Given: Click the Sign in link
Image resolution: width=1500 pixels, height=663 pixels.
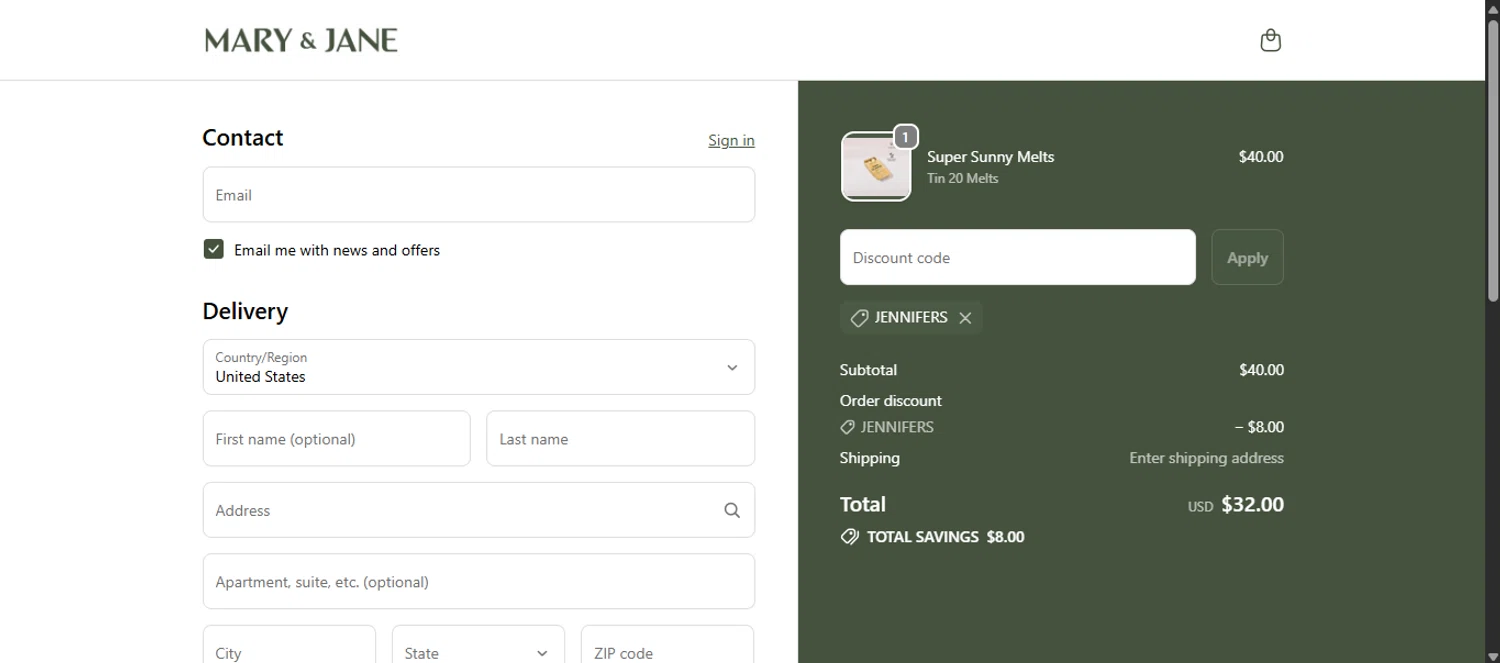Looking at the screenshot, I should [731, 140].
